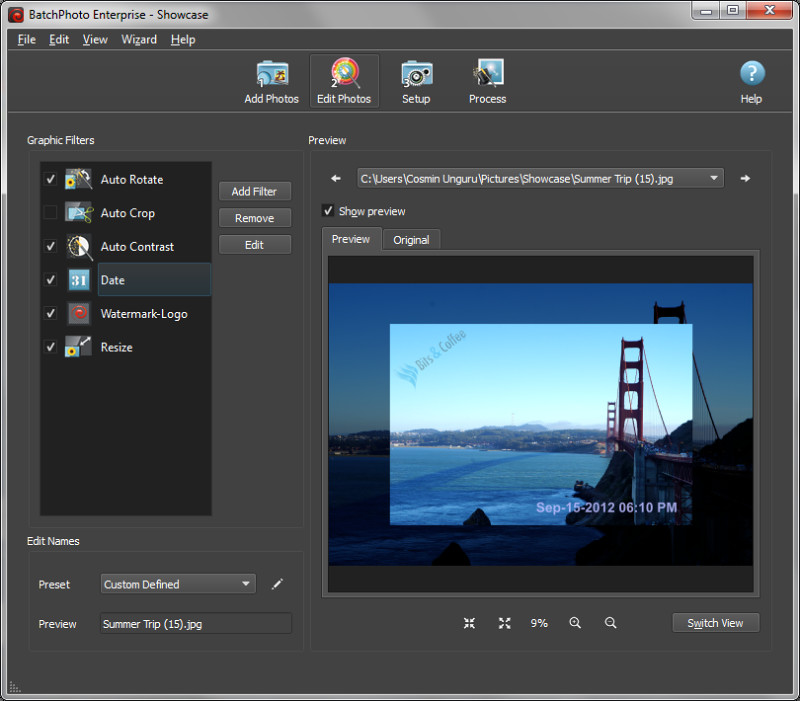The height and width of the screenshot is (701, 800).
Task: Select the Resize filter row
Action: pos(126,347)
